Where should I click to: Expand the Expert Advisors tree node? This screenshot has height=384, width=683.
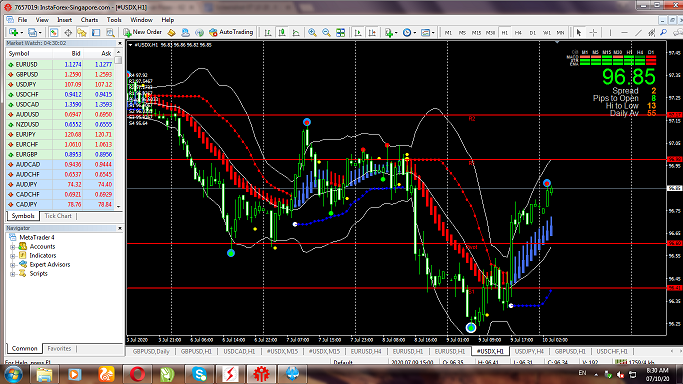pyautogui.click(x=13, y=265)
